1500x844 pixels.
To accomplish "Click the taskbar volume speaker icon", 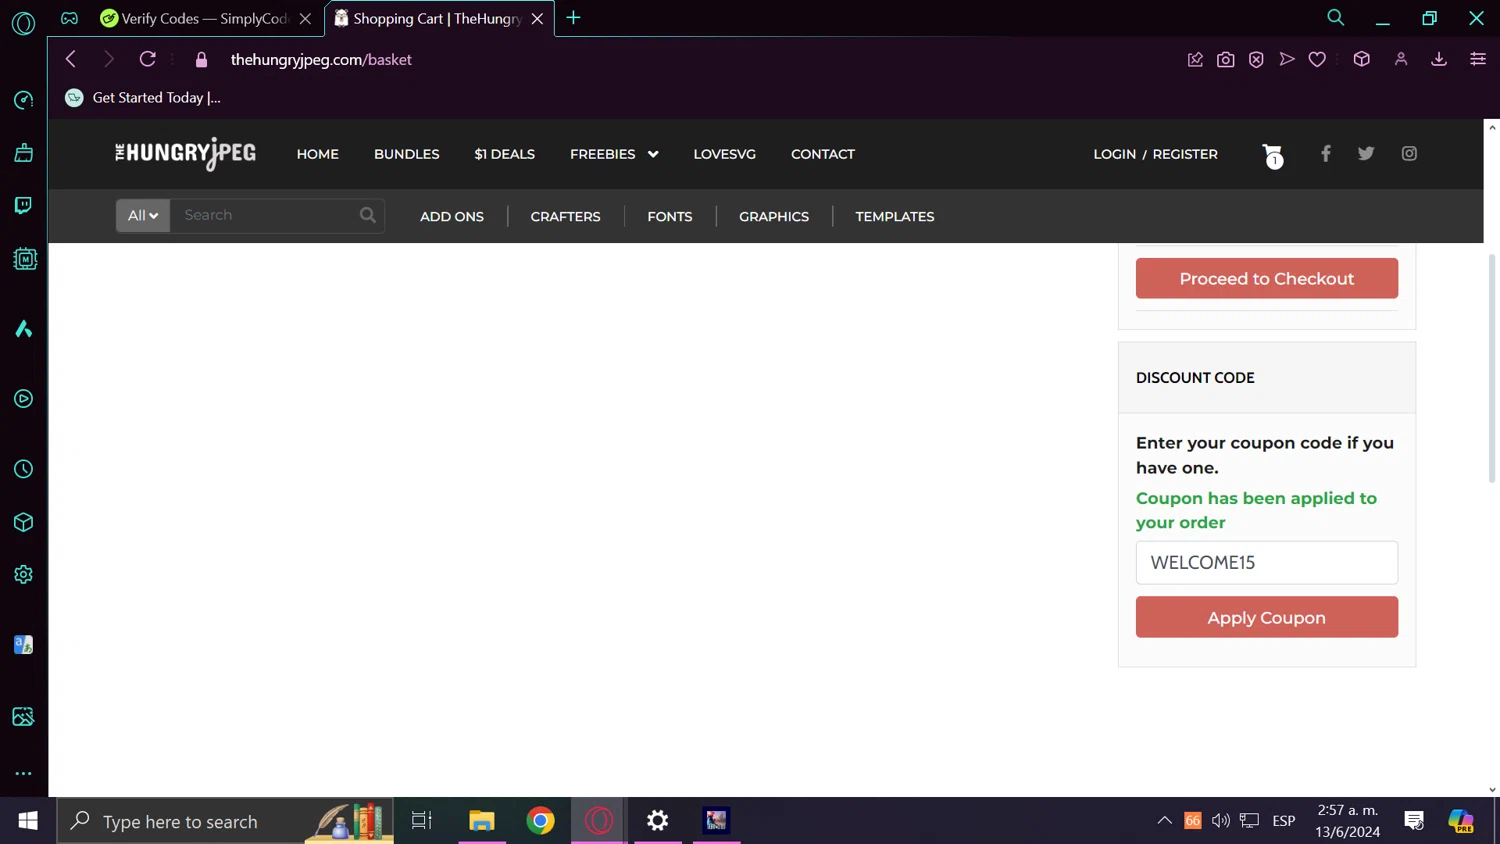I will 1221,821.
